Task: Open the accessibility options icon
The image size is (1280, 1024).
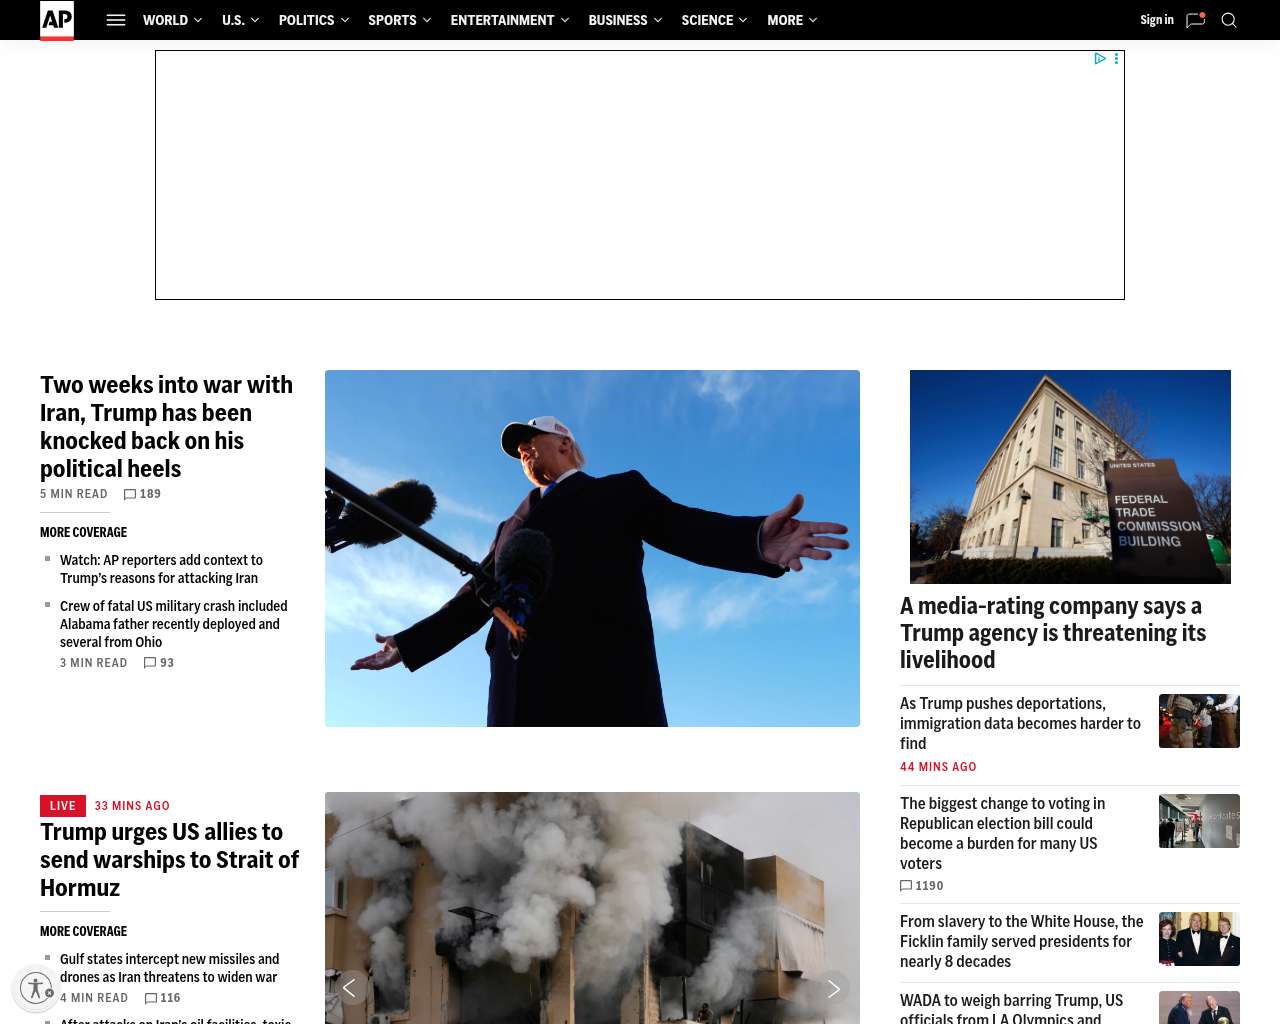Action: click(36, 988)
